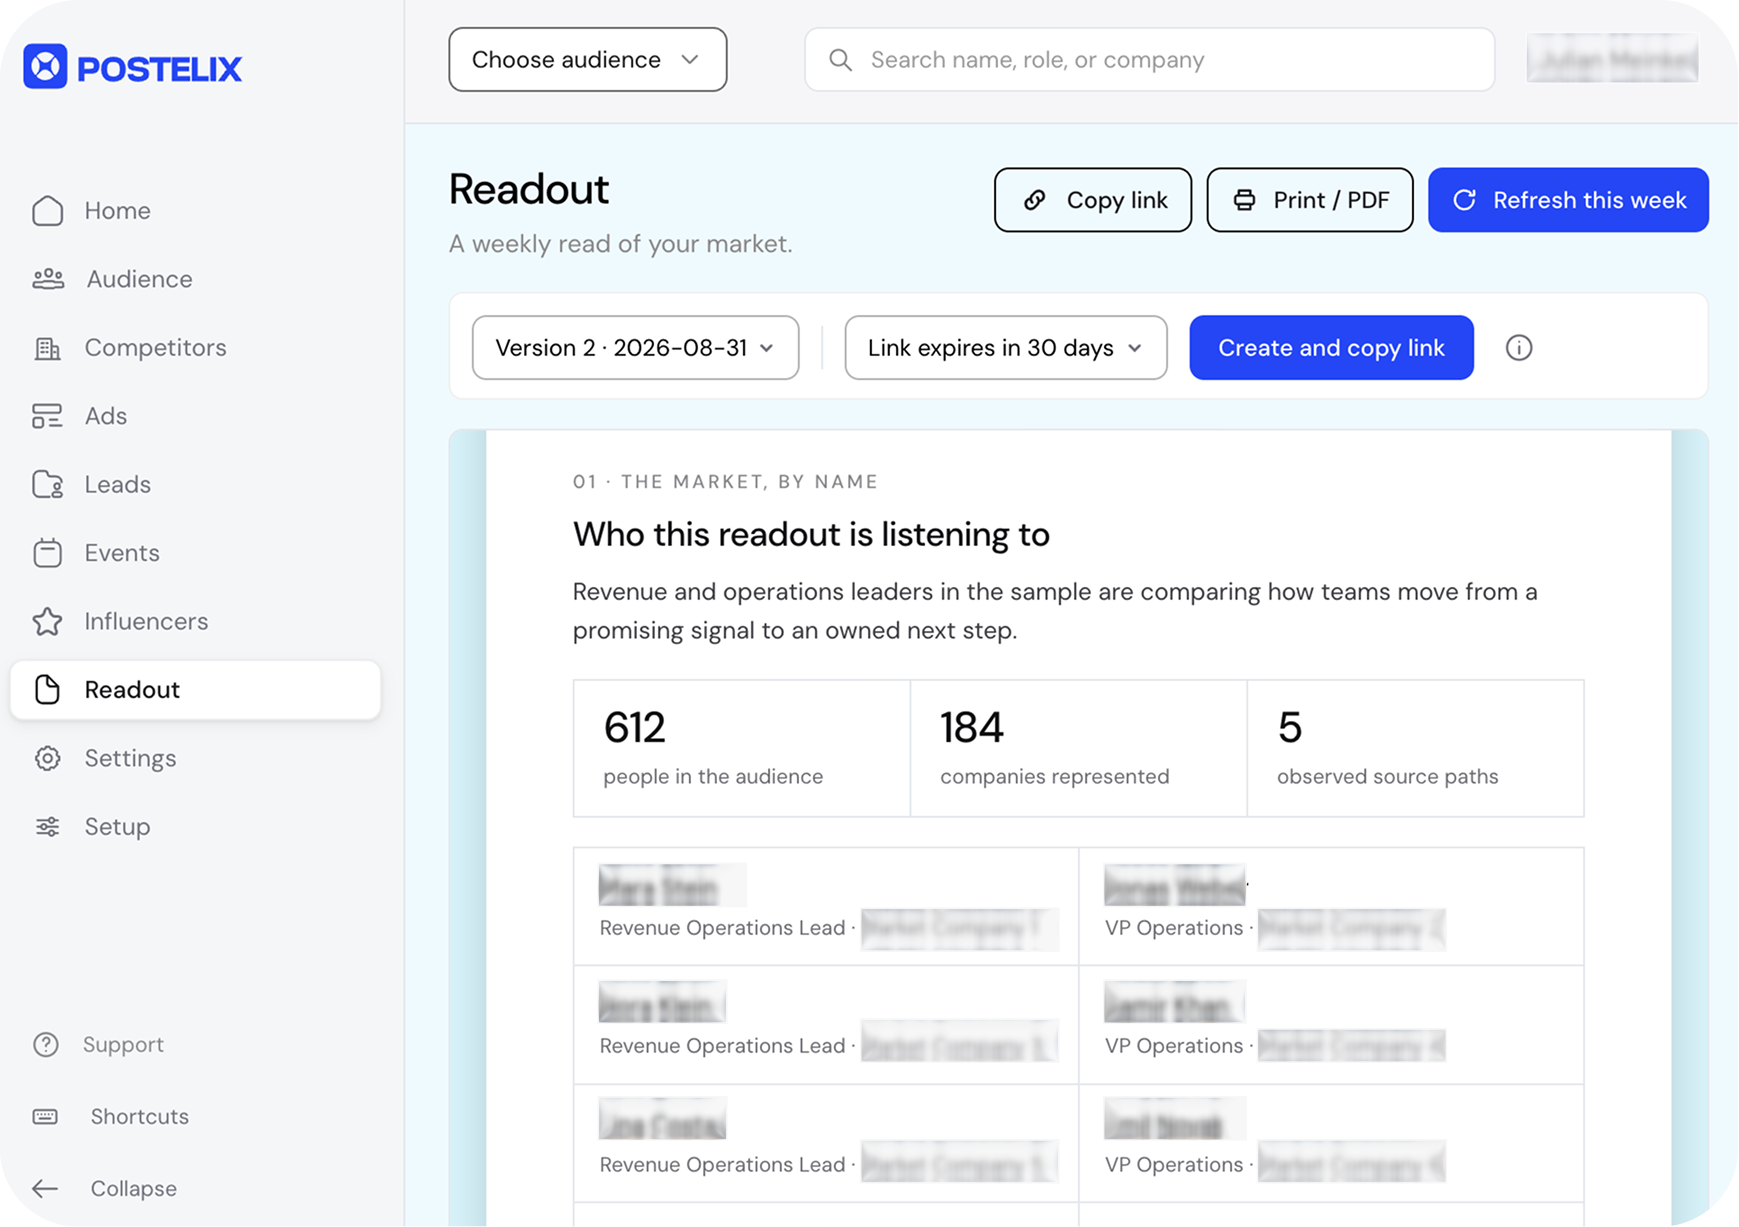The width and height of the screenshot is (1739, 1227).
Task: Expand the Version 2 · 2026-08-31 selector
Action: (635, 348)
